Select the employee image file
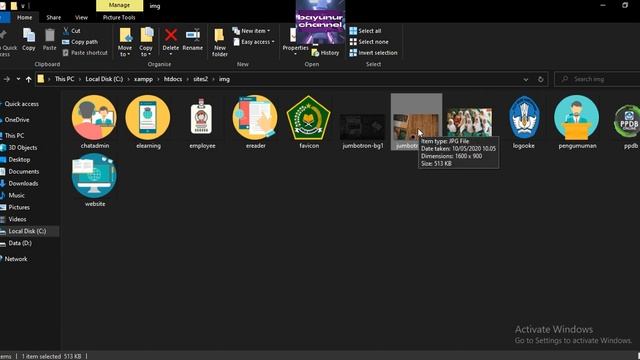This screenshot has width=640, height=360. [202, 122]
